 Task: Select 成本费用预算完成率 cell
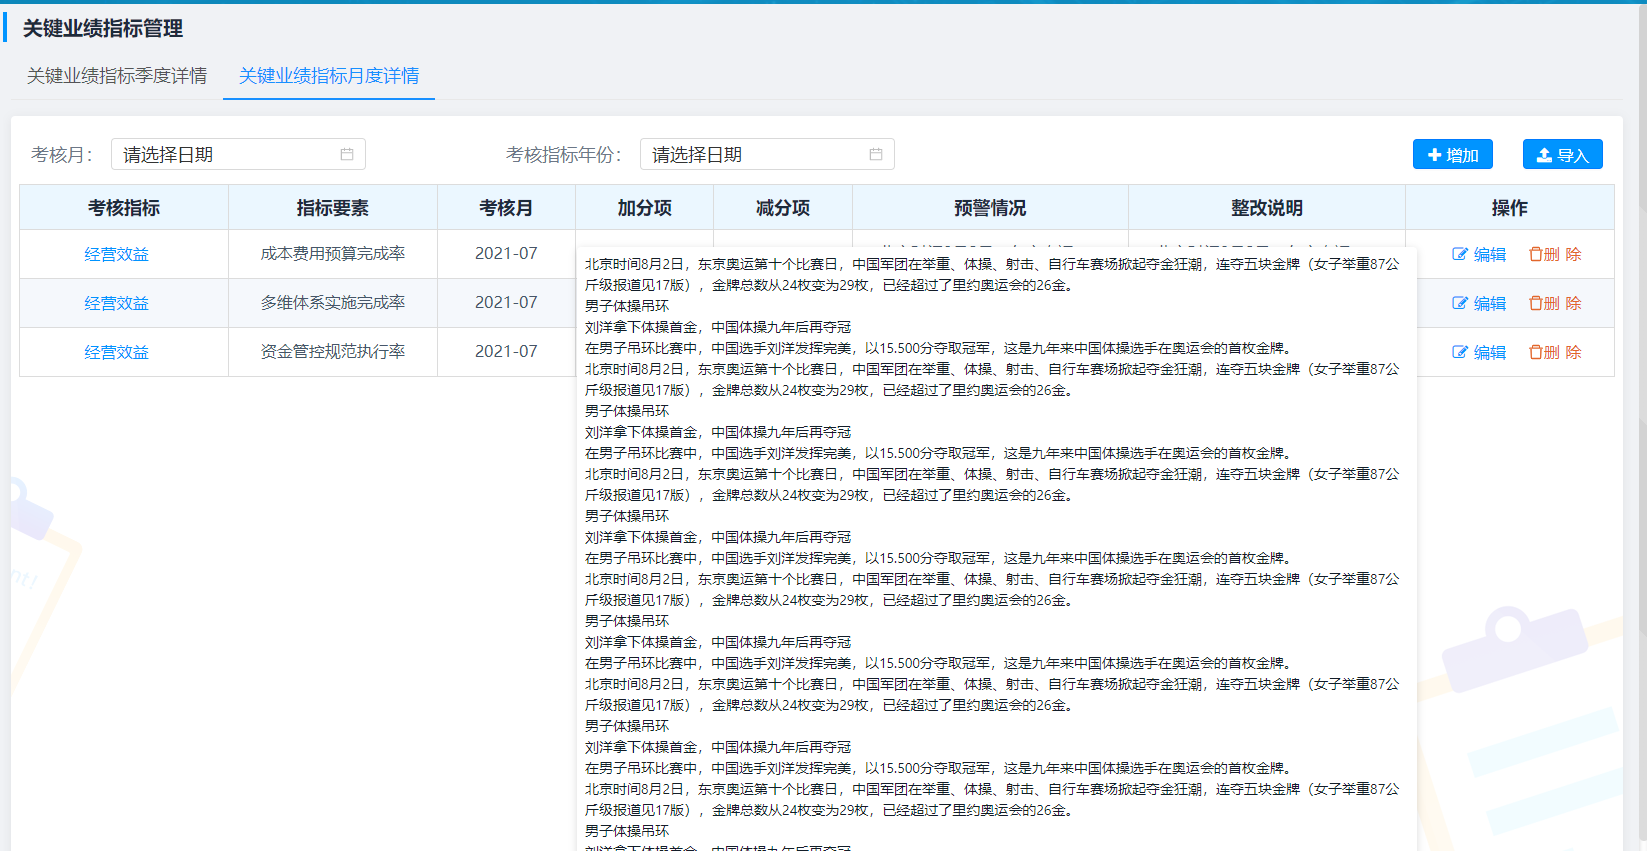click(333, 254)
